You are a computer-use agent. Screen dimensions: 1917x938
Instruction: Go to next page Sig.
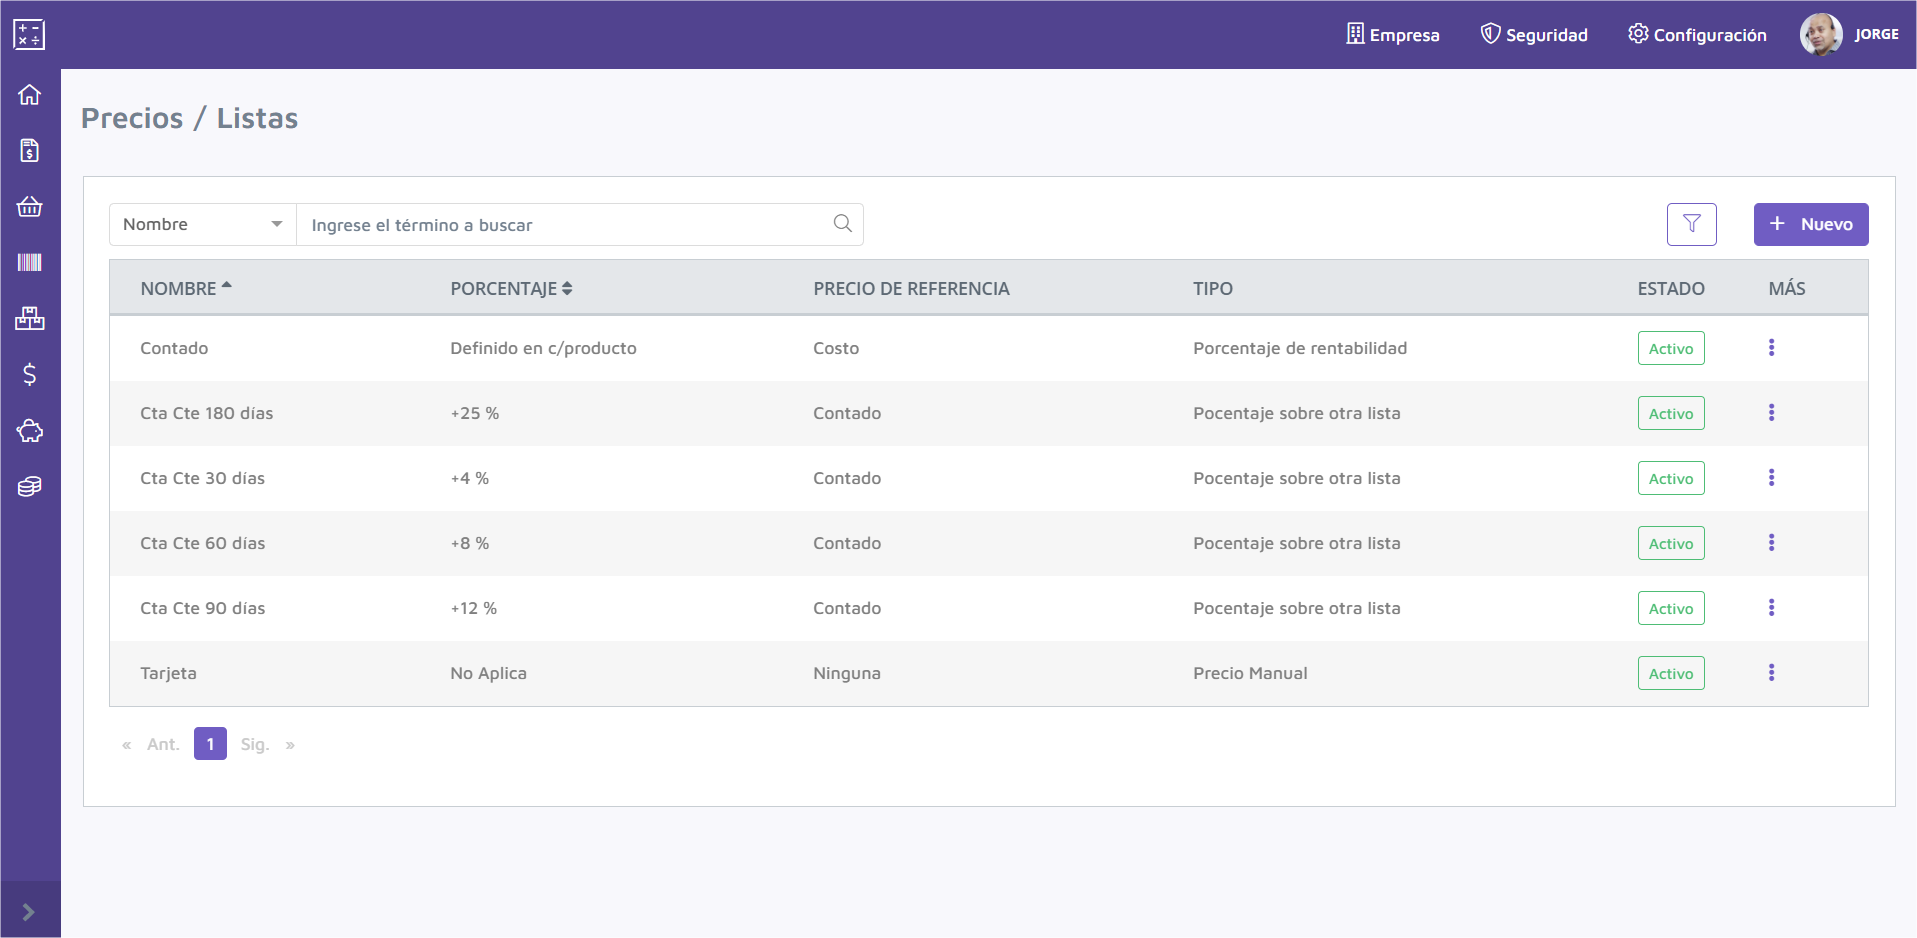255,744
